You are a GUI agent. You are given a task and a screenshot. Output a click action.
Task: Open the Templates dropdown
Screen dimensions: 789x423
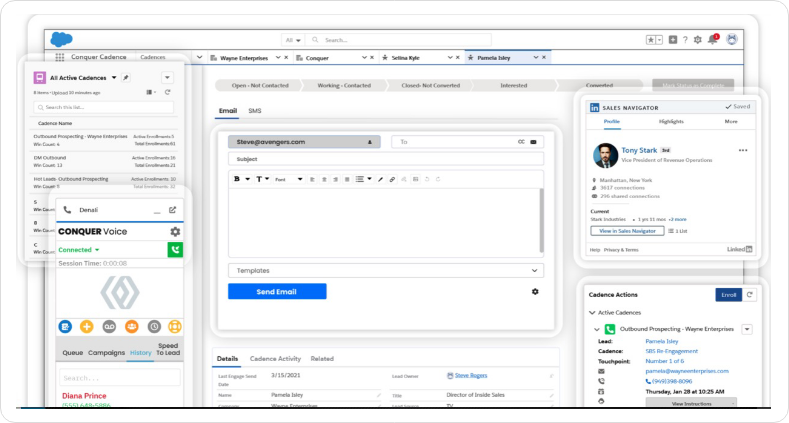pos(385,271)
